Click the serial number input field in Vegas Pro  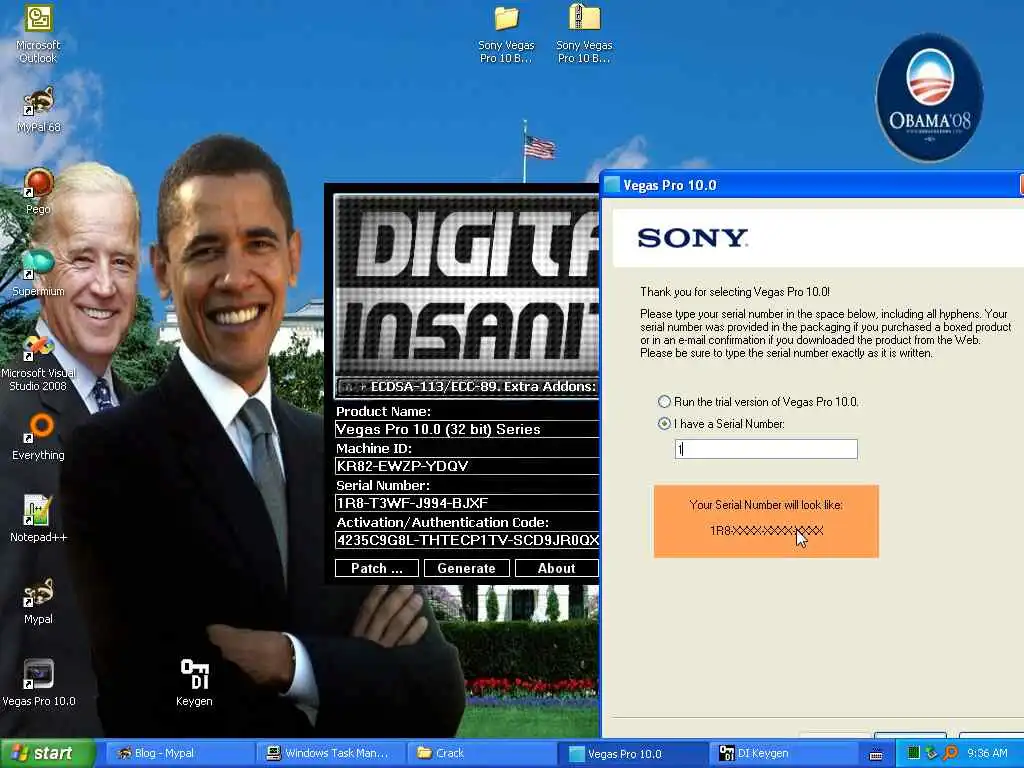point(766,449)
